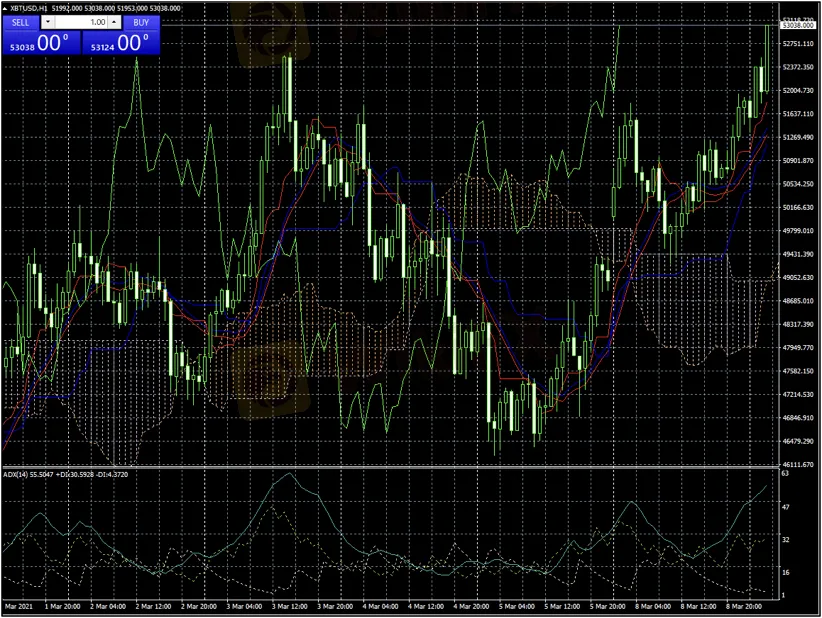The image size is (822, 618).
Task: Click the volume decrease down arrow
Action: [47, 22]
